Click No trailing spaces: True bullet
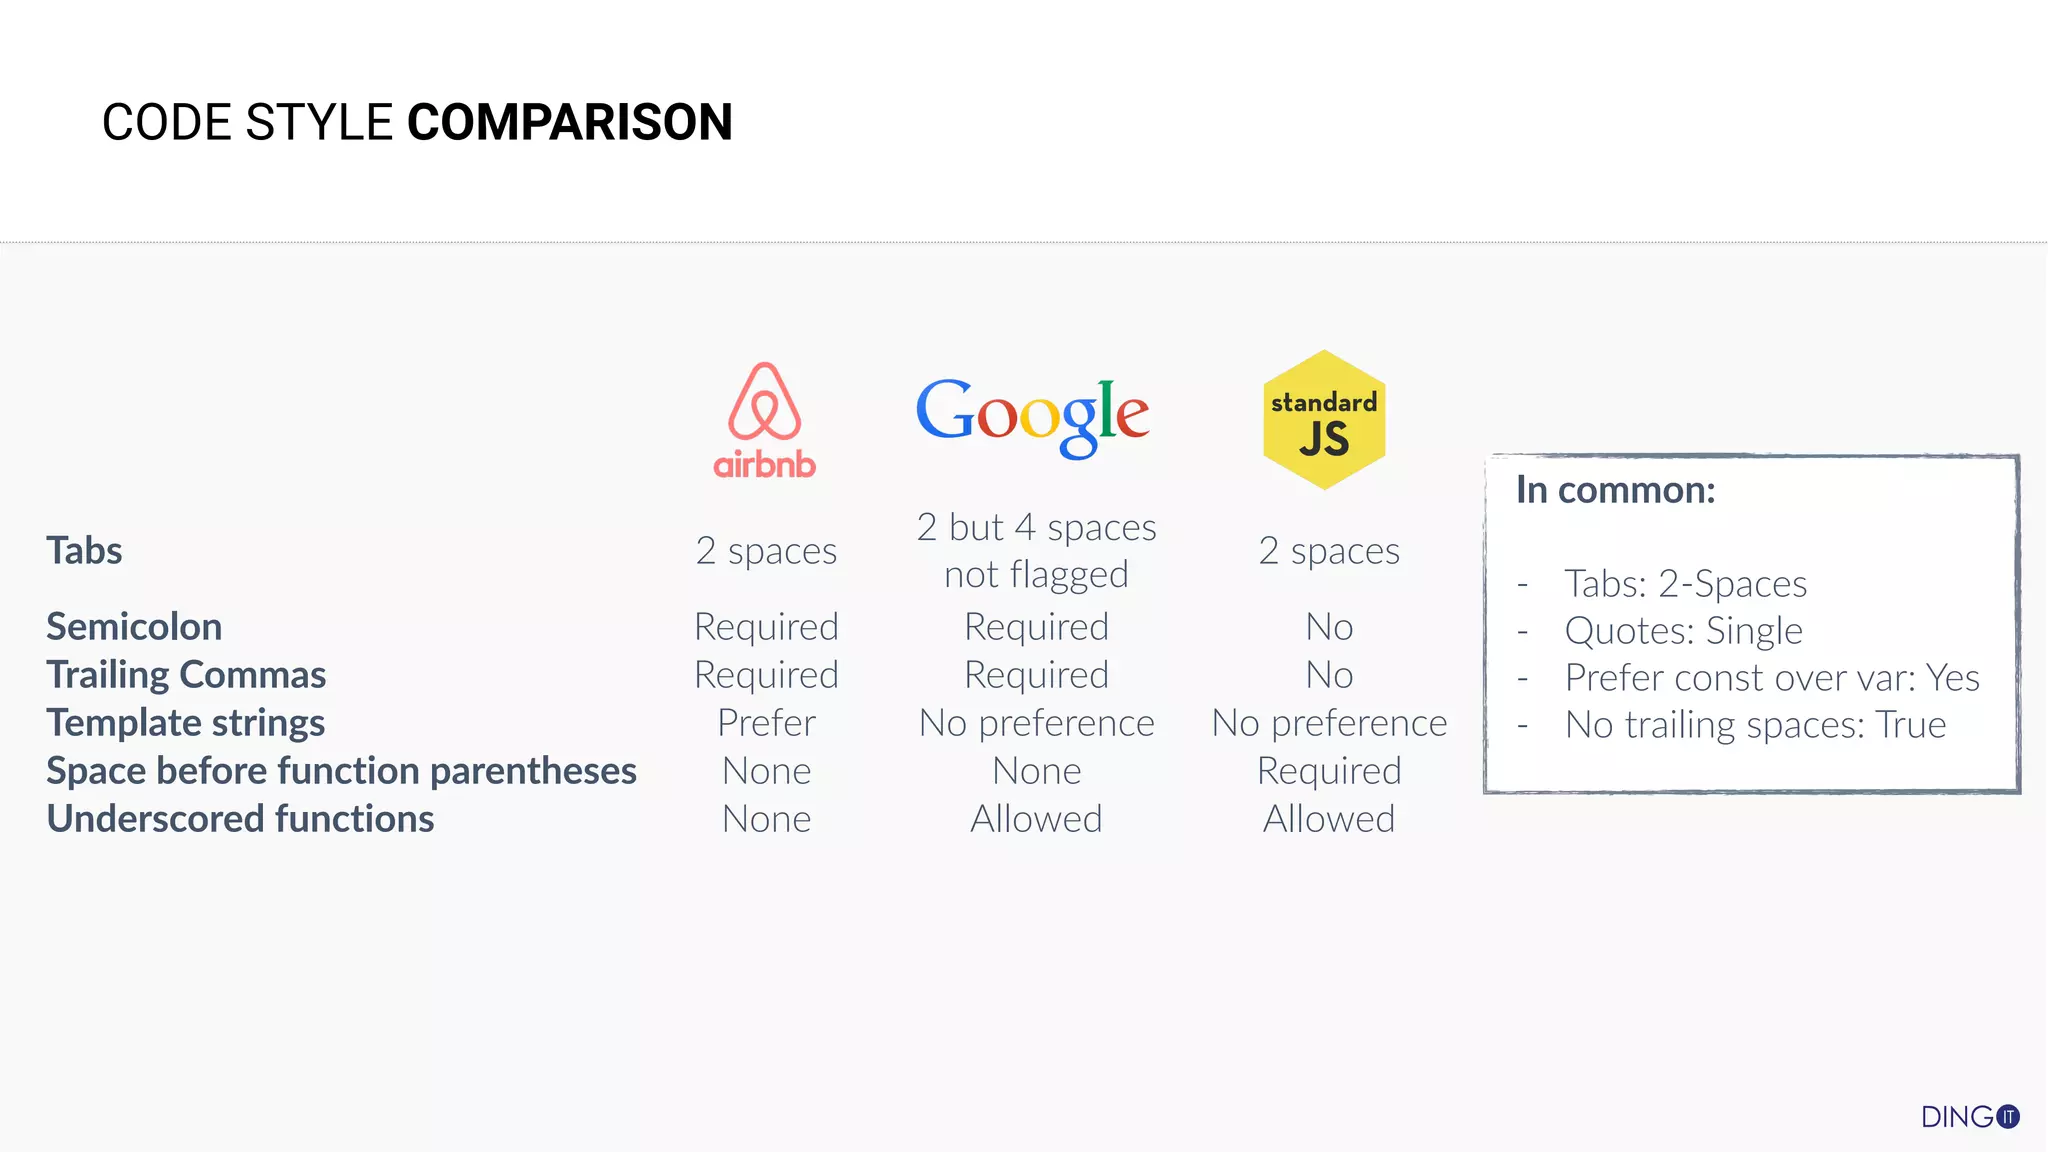Image resolution: width=2048 pixels, height=1152 pixels. click(x=1756, y=725)
